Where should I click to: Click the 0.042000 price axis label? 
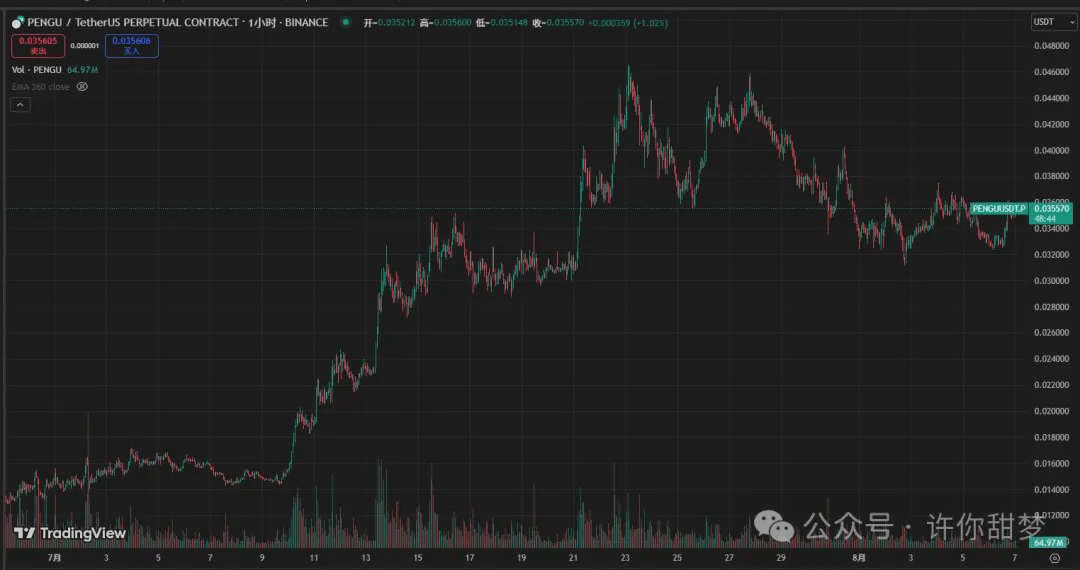coord(1051,125)
